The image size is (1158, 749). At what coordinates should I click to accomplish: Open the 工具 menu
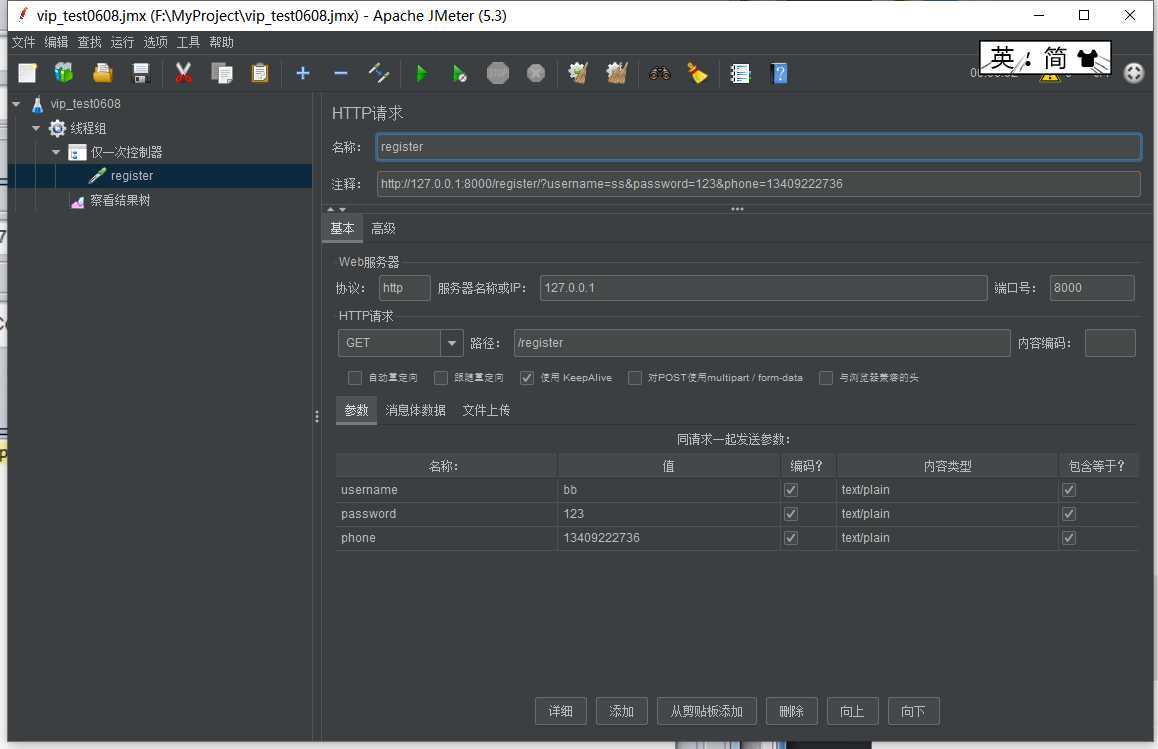tap(188, 42)
